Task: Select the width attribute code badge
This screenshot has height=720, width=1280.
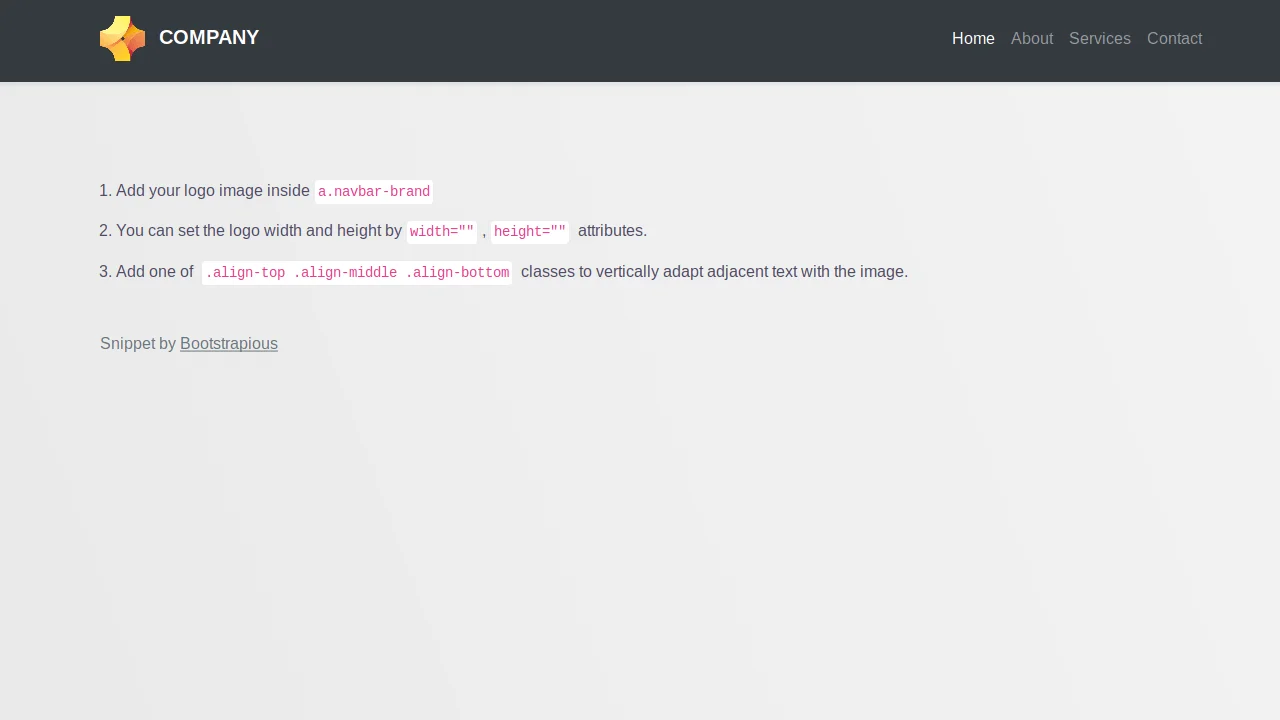Action: click(441, 231)
